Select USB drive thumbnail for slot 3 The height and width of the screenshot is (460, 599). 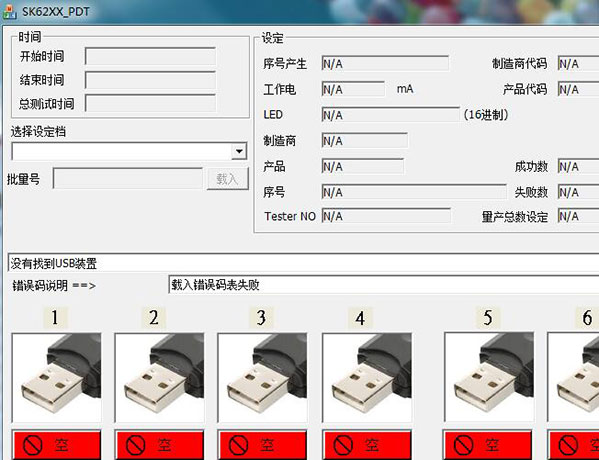262,377
